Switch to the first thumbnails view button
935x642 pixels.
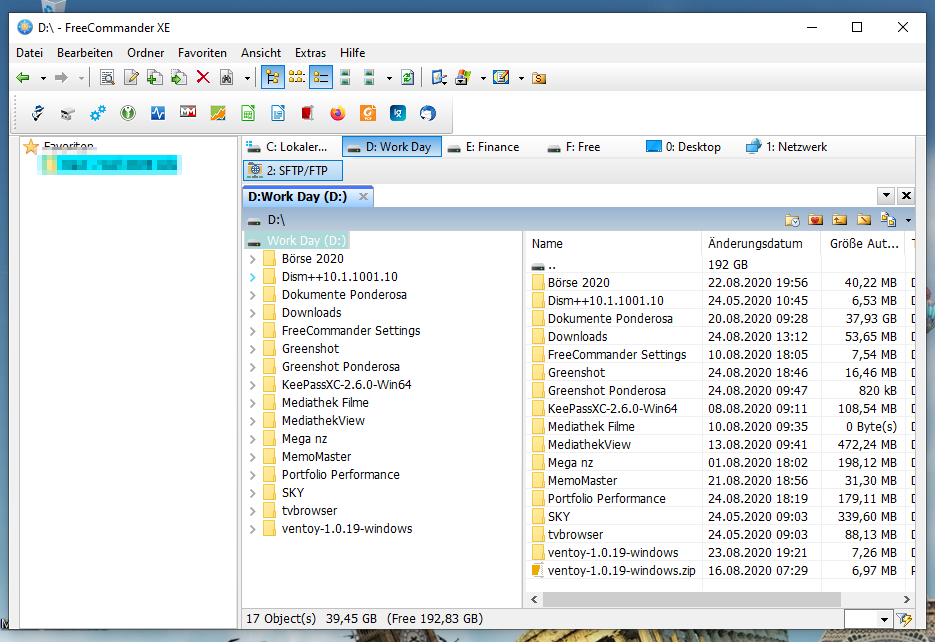click(345, 77)
